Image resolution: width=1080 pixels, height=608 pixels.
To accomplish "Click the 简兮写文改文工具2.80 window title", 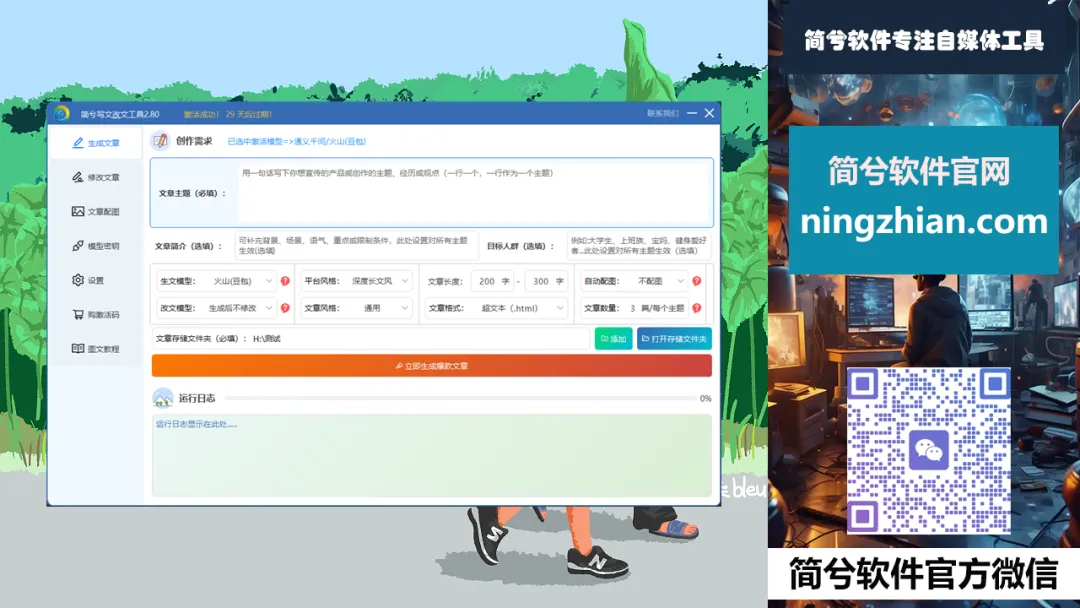I will click(x=120, y=114).
